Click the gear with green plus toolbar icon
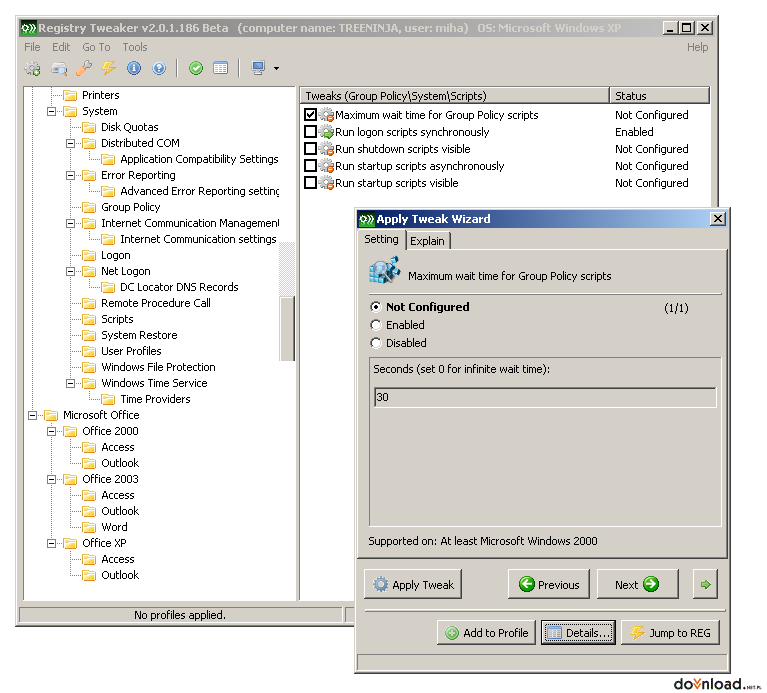The image size is (767, 693). [33, 68]
